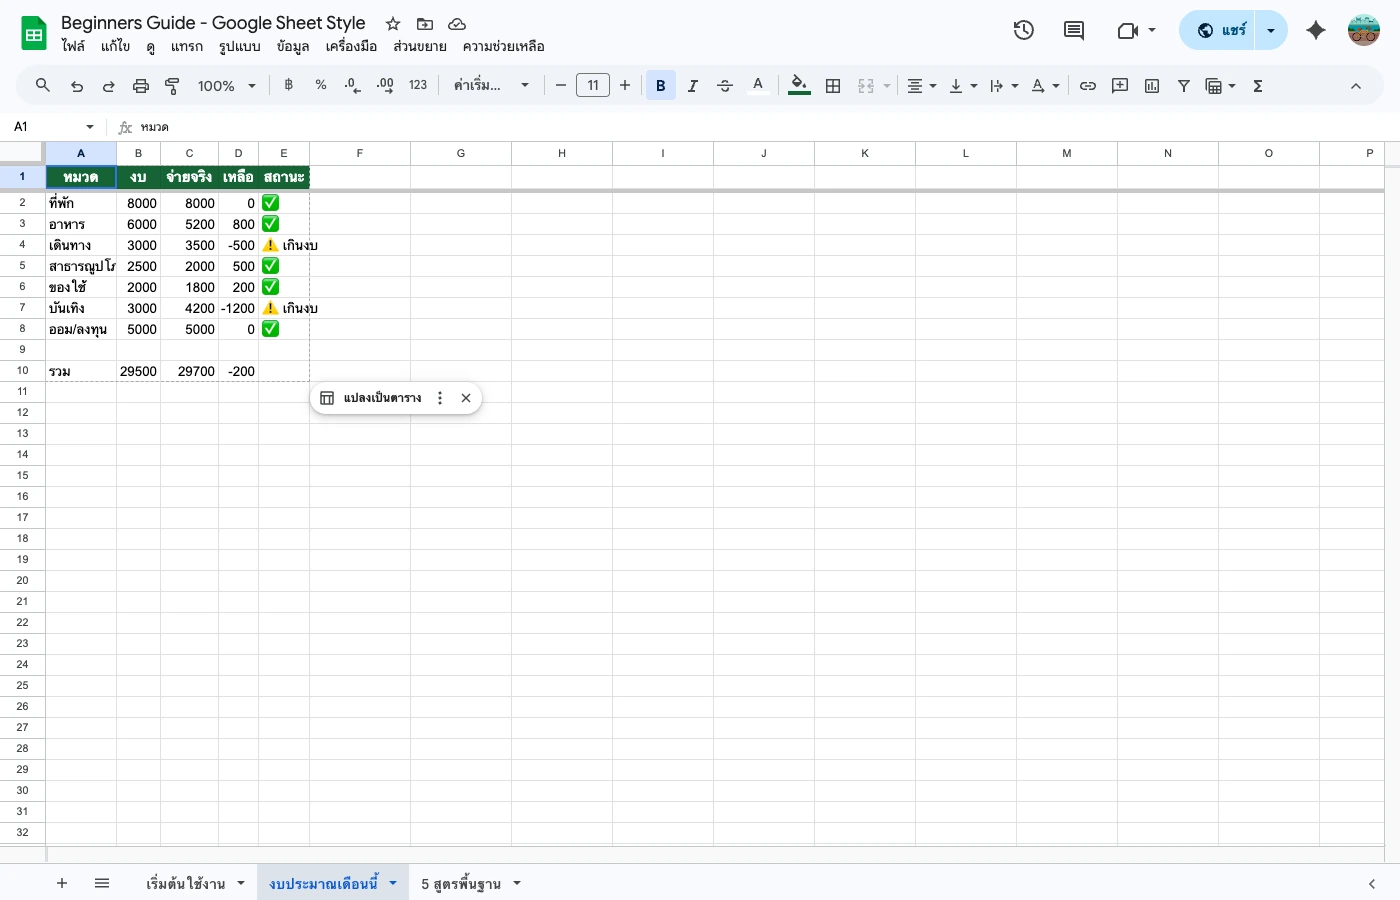Insert a comment using the toolbar icon
Image resolution: width=1400 pixels, height=900 pixels.
pos(1120,85)
